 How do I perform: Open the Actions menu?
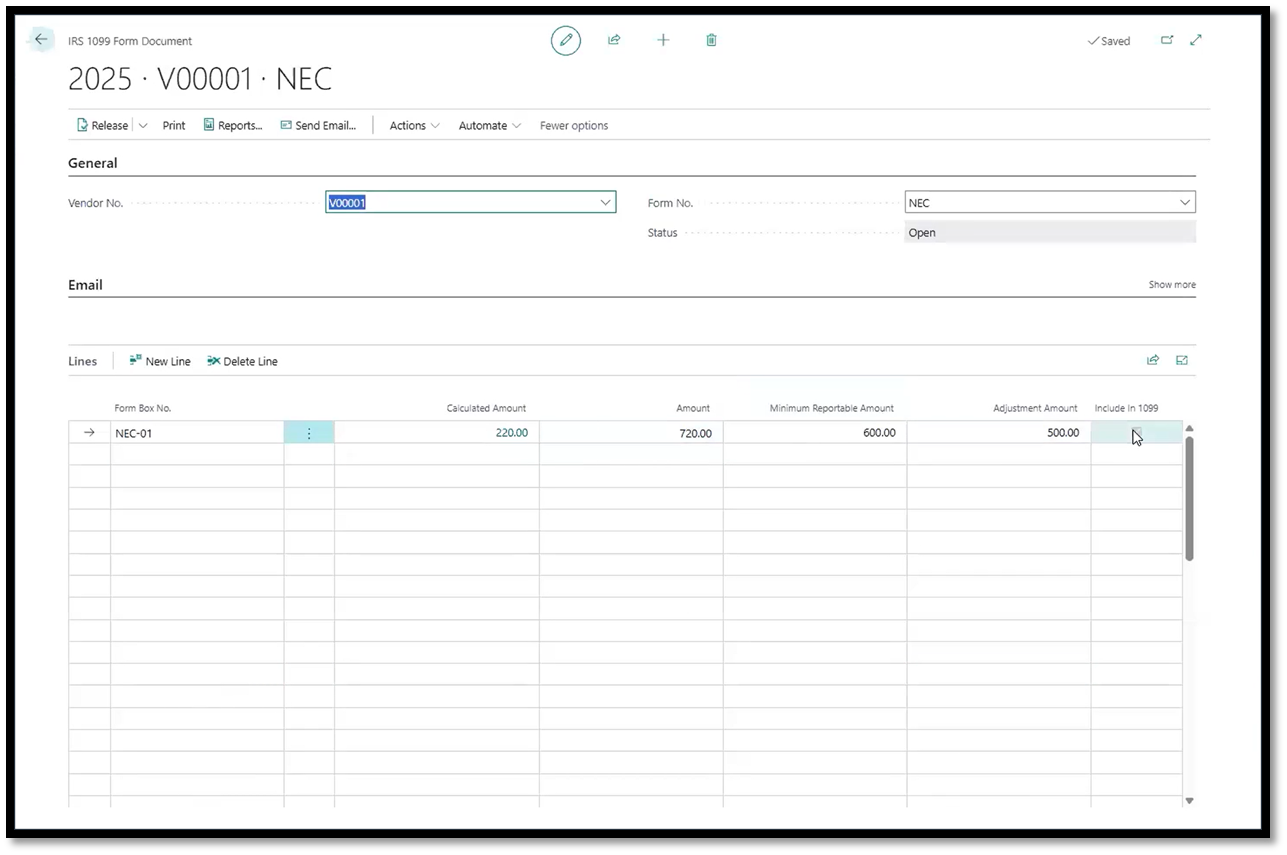coord(413,125)
